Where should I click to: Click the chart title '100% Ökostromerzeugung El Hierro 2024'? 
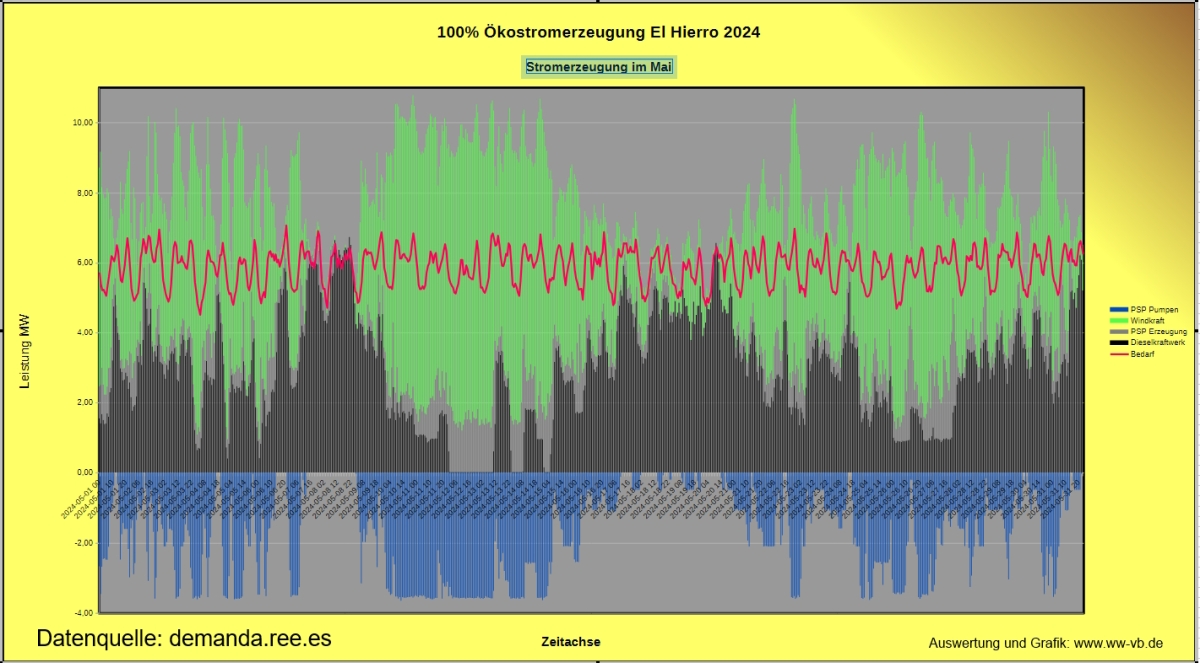click(599, 32)
